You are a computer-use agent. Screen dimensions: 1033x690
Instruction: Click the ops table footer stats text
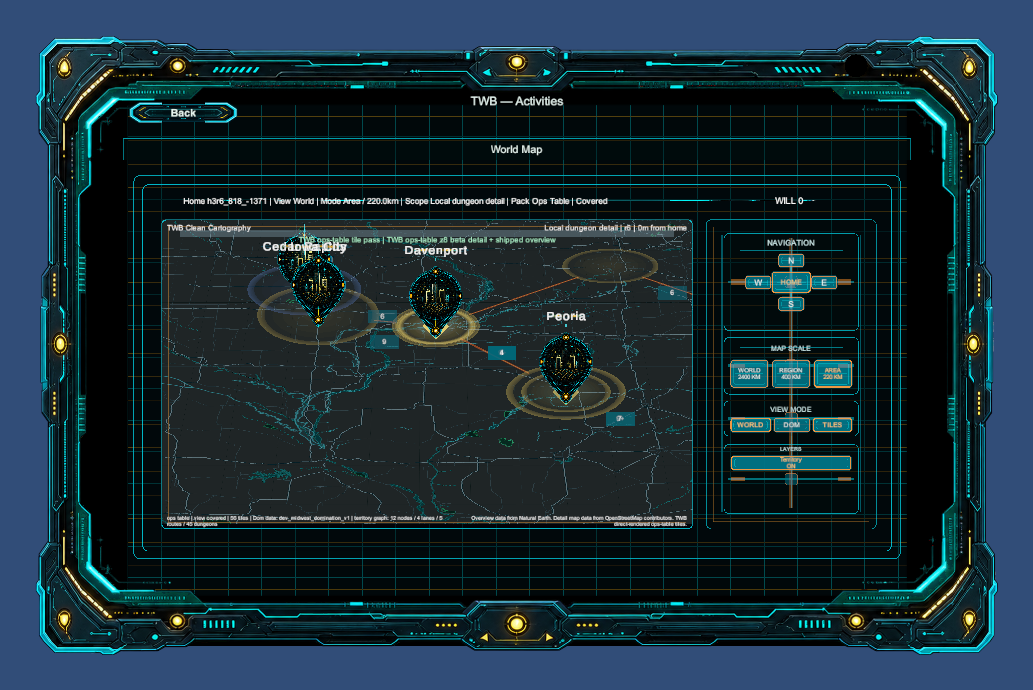304,521
